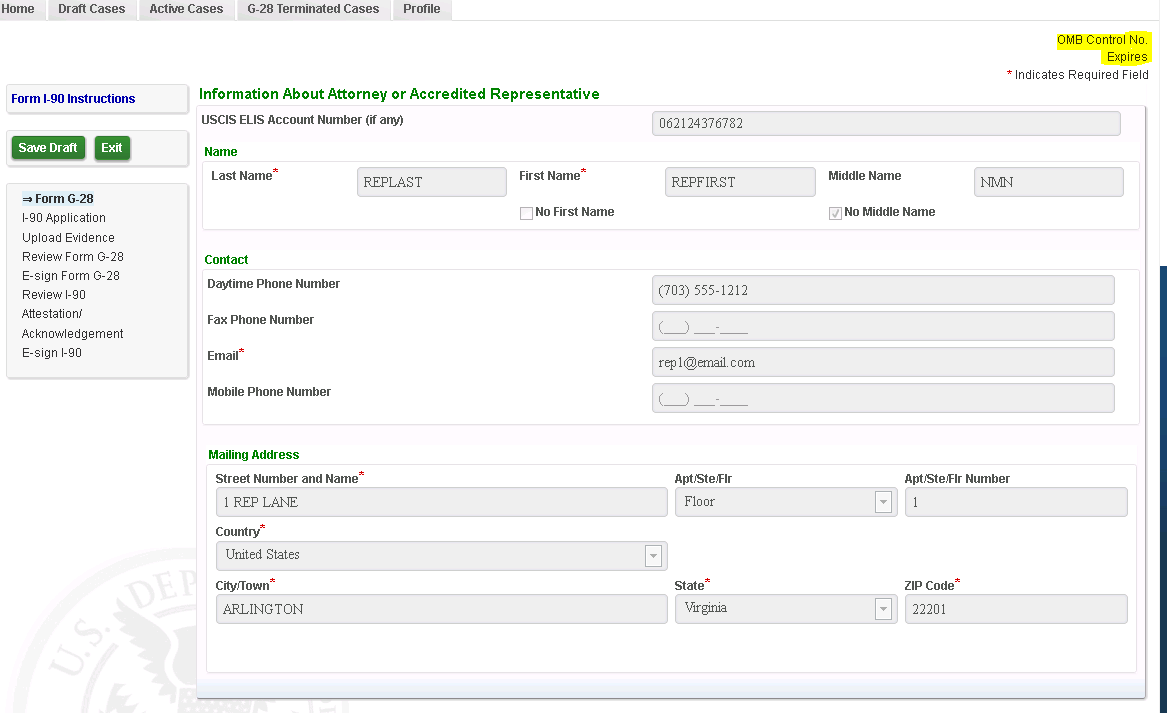Open Form I-90 Instructions link
Viewport: 1167px width, 713px height.
(x=73, y=99)
